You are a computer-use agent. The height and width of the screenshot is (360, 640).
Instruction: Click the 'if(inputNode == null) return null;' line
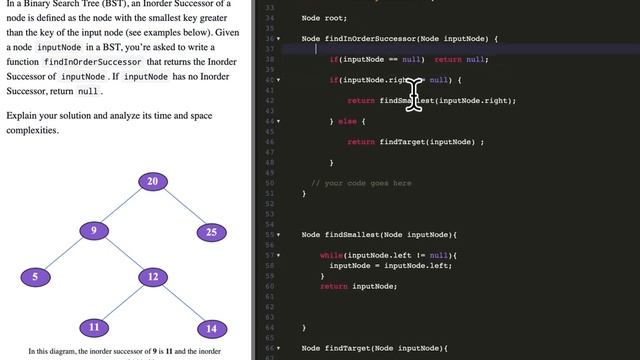coord(409,60)
